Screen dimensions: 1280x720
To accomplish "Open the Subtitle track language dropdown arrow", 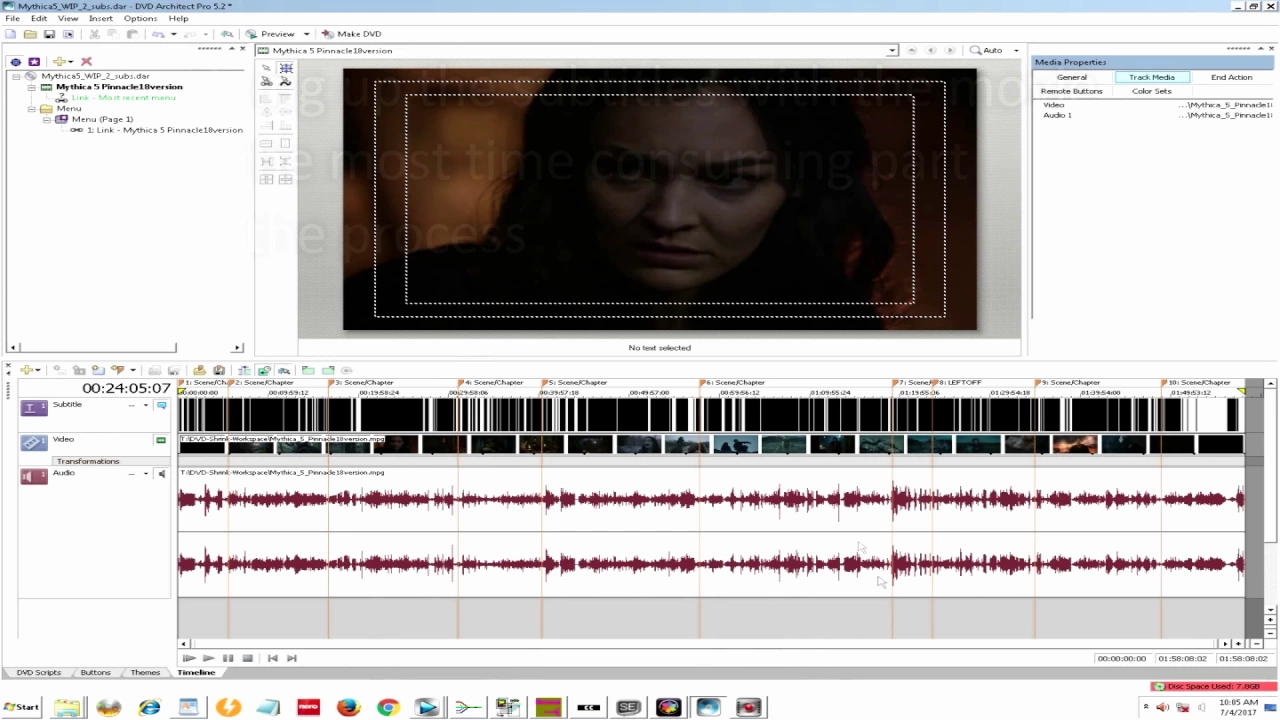I will coord(146,406).
